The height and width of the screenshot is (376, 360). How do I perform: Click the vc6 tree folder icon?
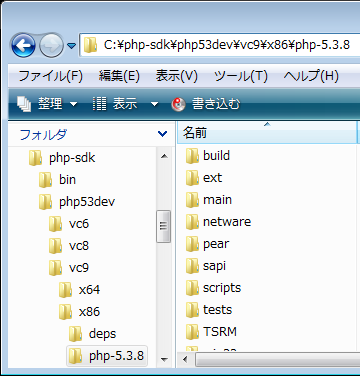point(55,224)
